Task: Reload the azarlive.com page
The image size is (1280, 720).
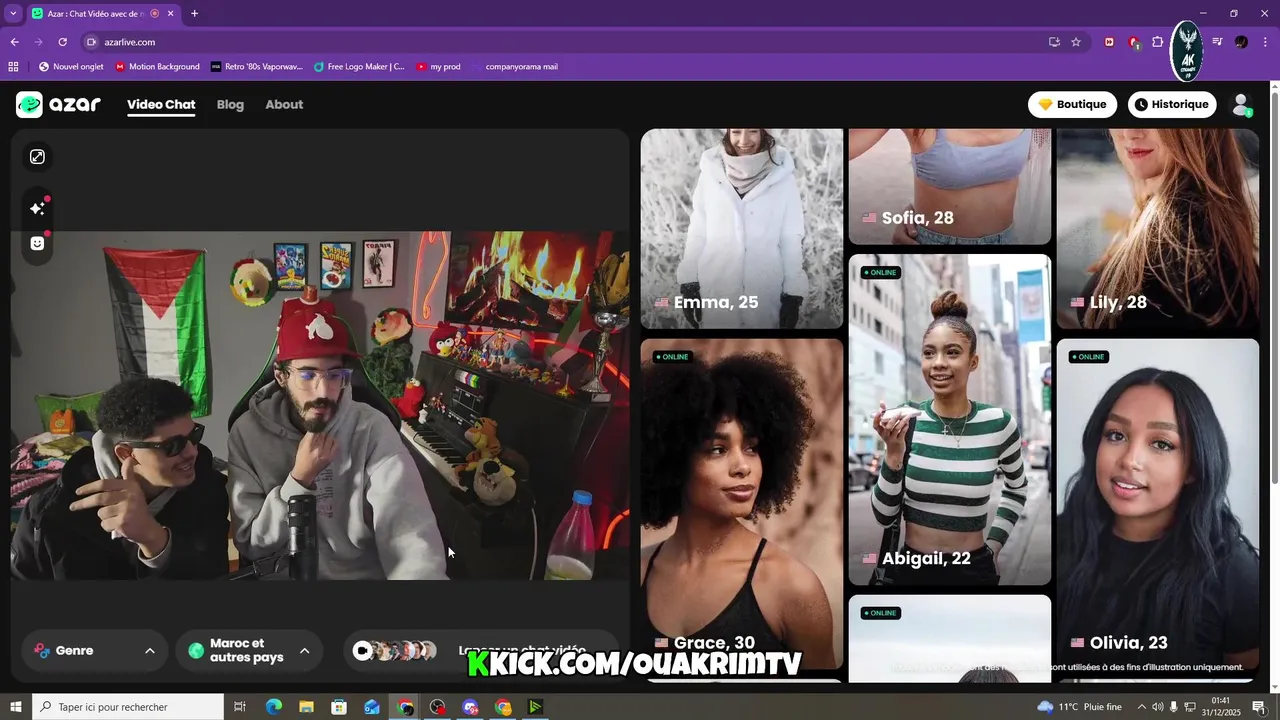Action: (62, 42)
